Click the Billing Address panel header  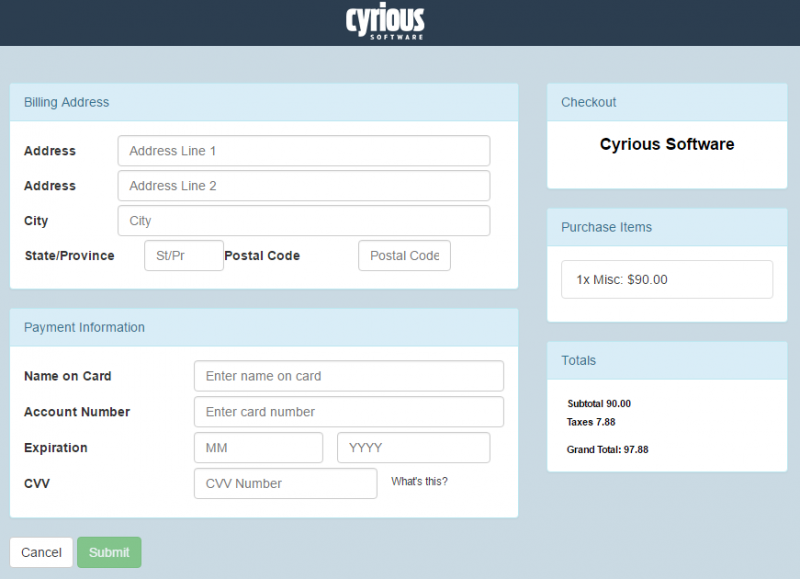(264, 102)
